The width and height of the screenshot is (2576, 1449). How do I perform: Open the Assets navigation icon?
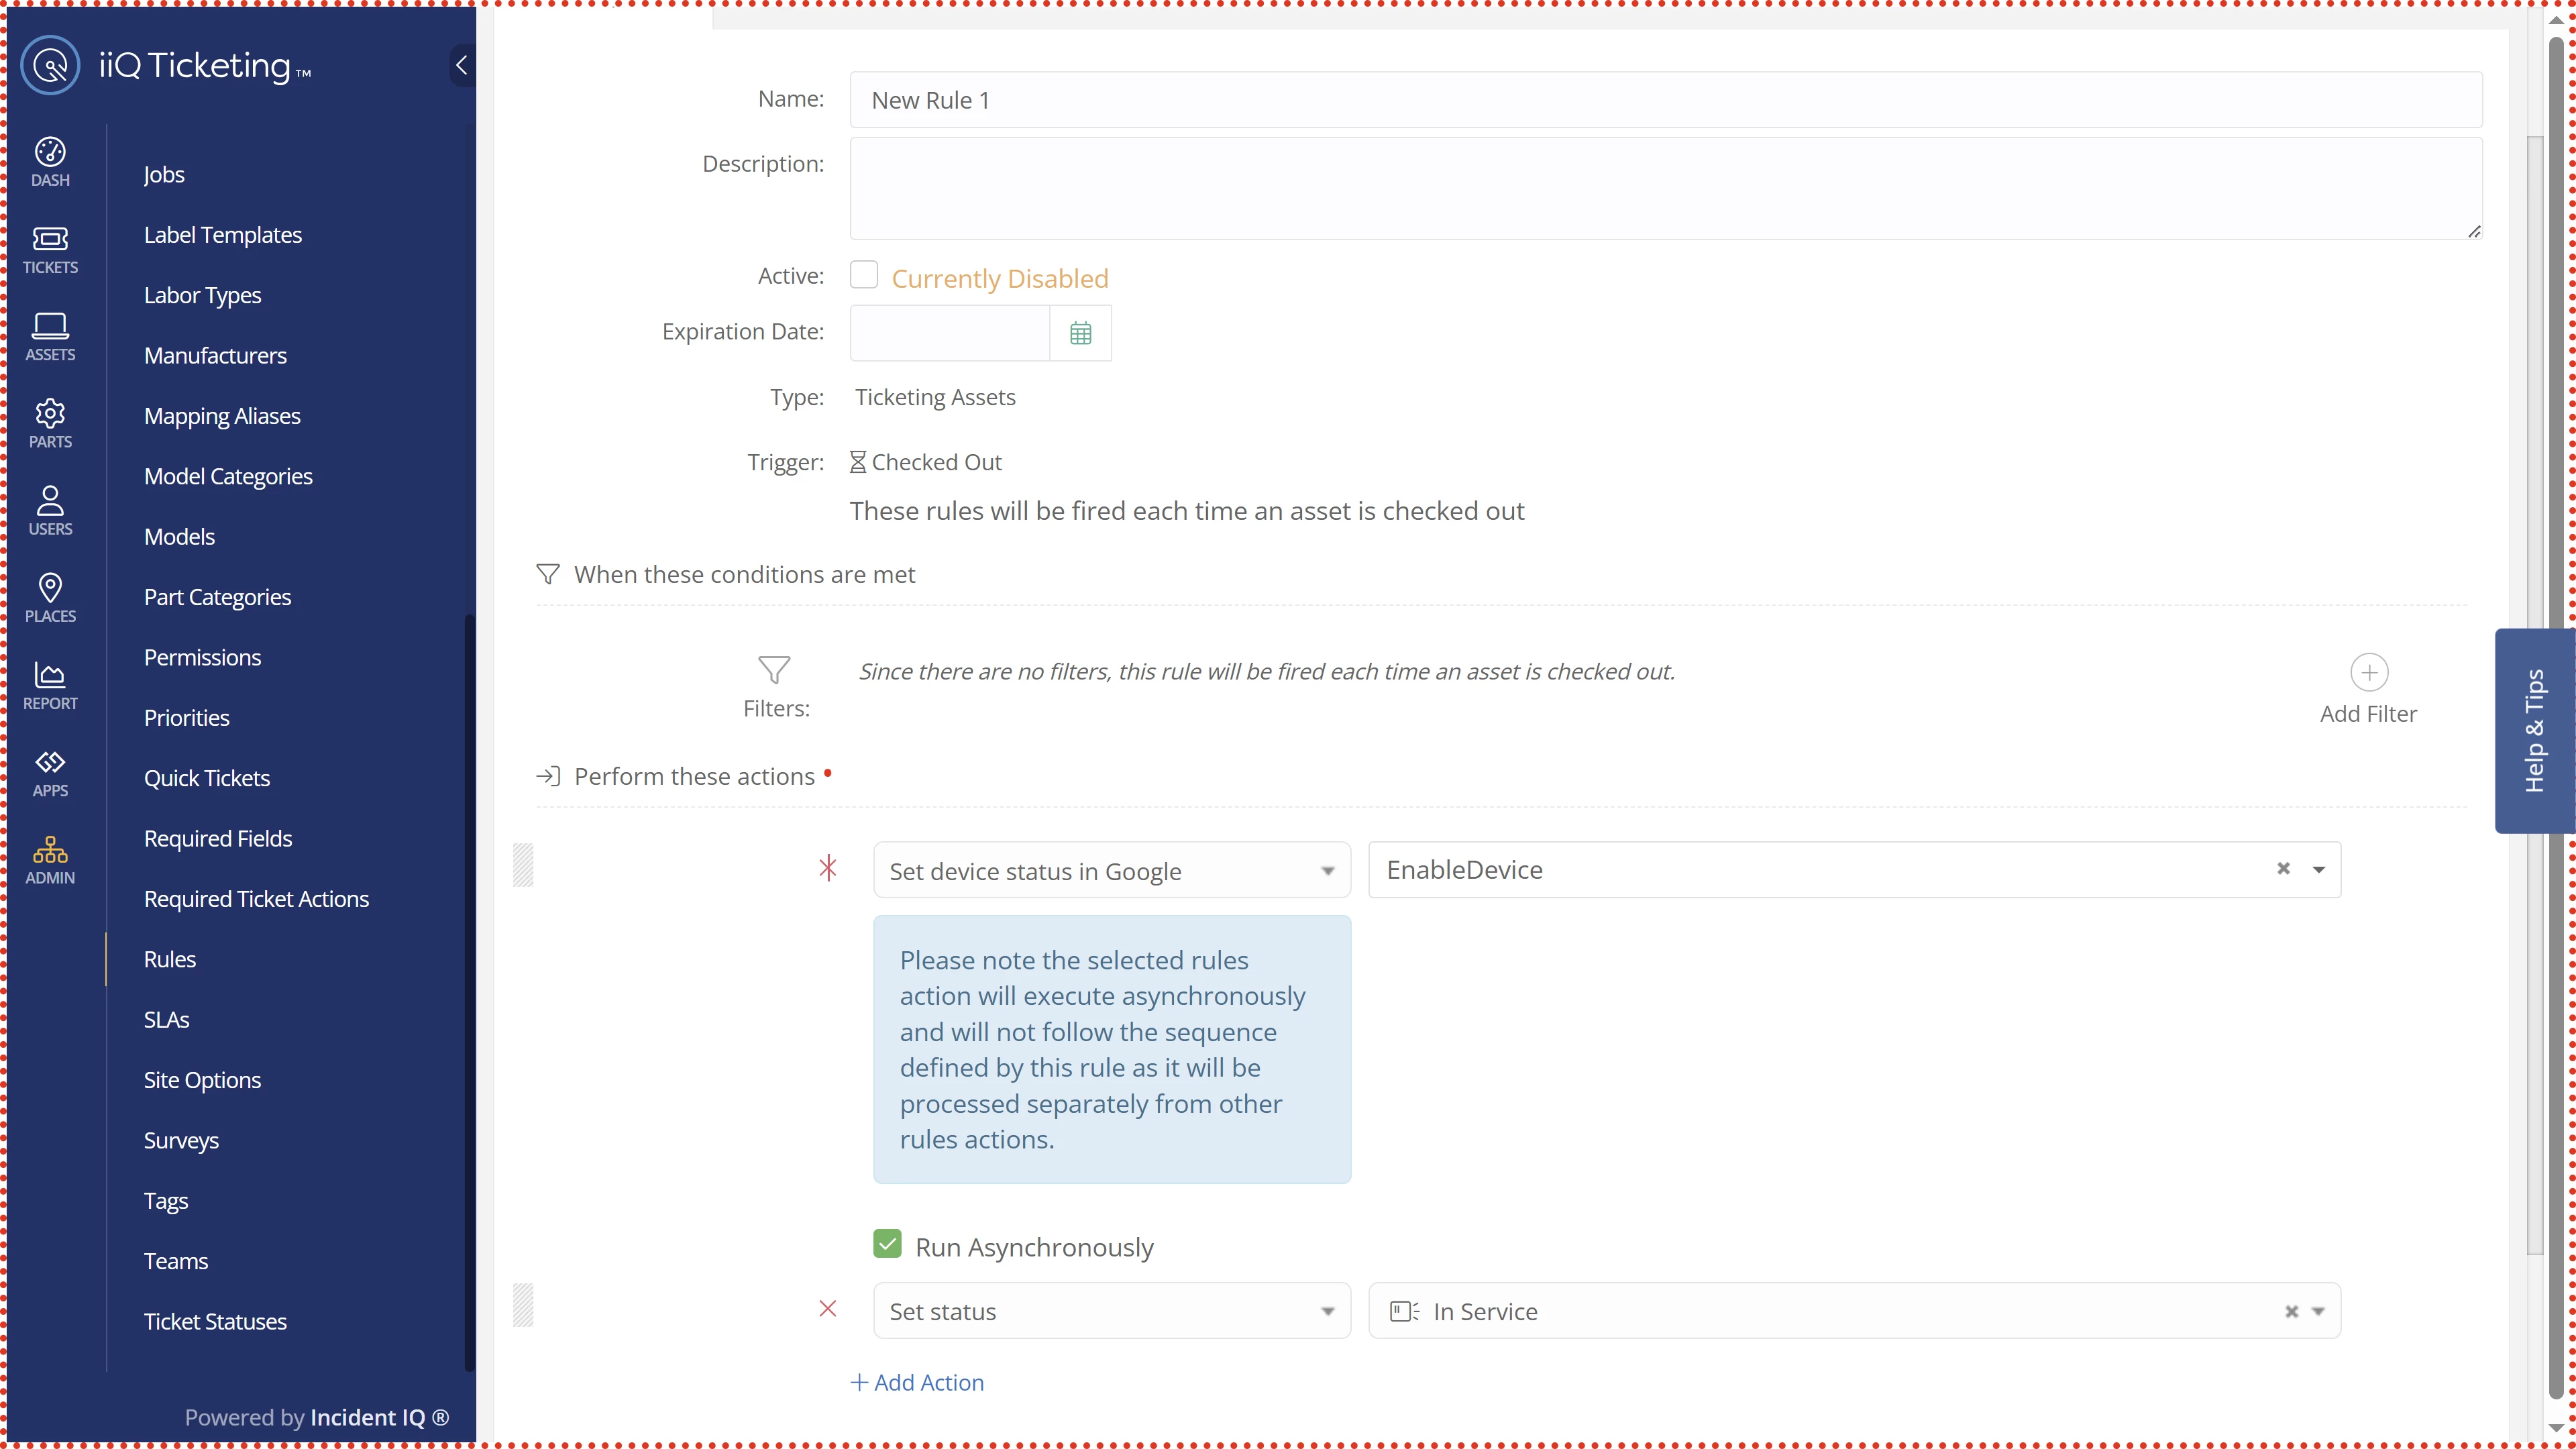tap(50, 337)
